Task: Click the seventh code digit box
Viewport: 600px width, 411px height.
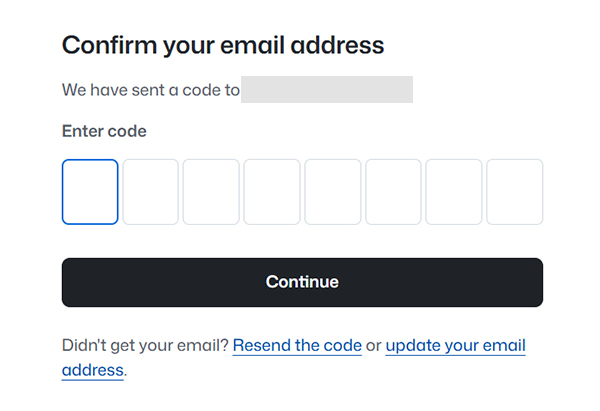Action: click(454, 192)
